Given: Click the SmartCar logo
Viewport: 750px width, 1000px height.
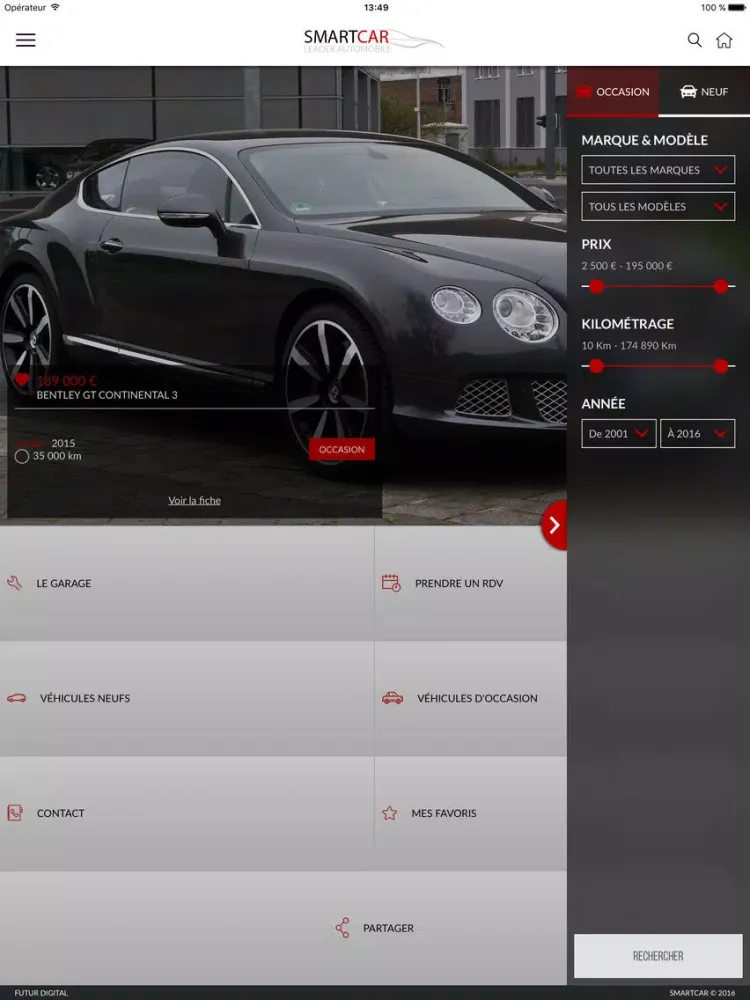Looking at the screenshot, I should click(373, 40).
